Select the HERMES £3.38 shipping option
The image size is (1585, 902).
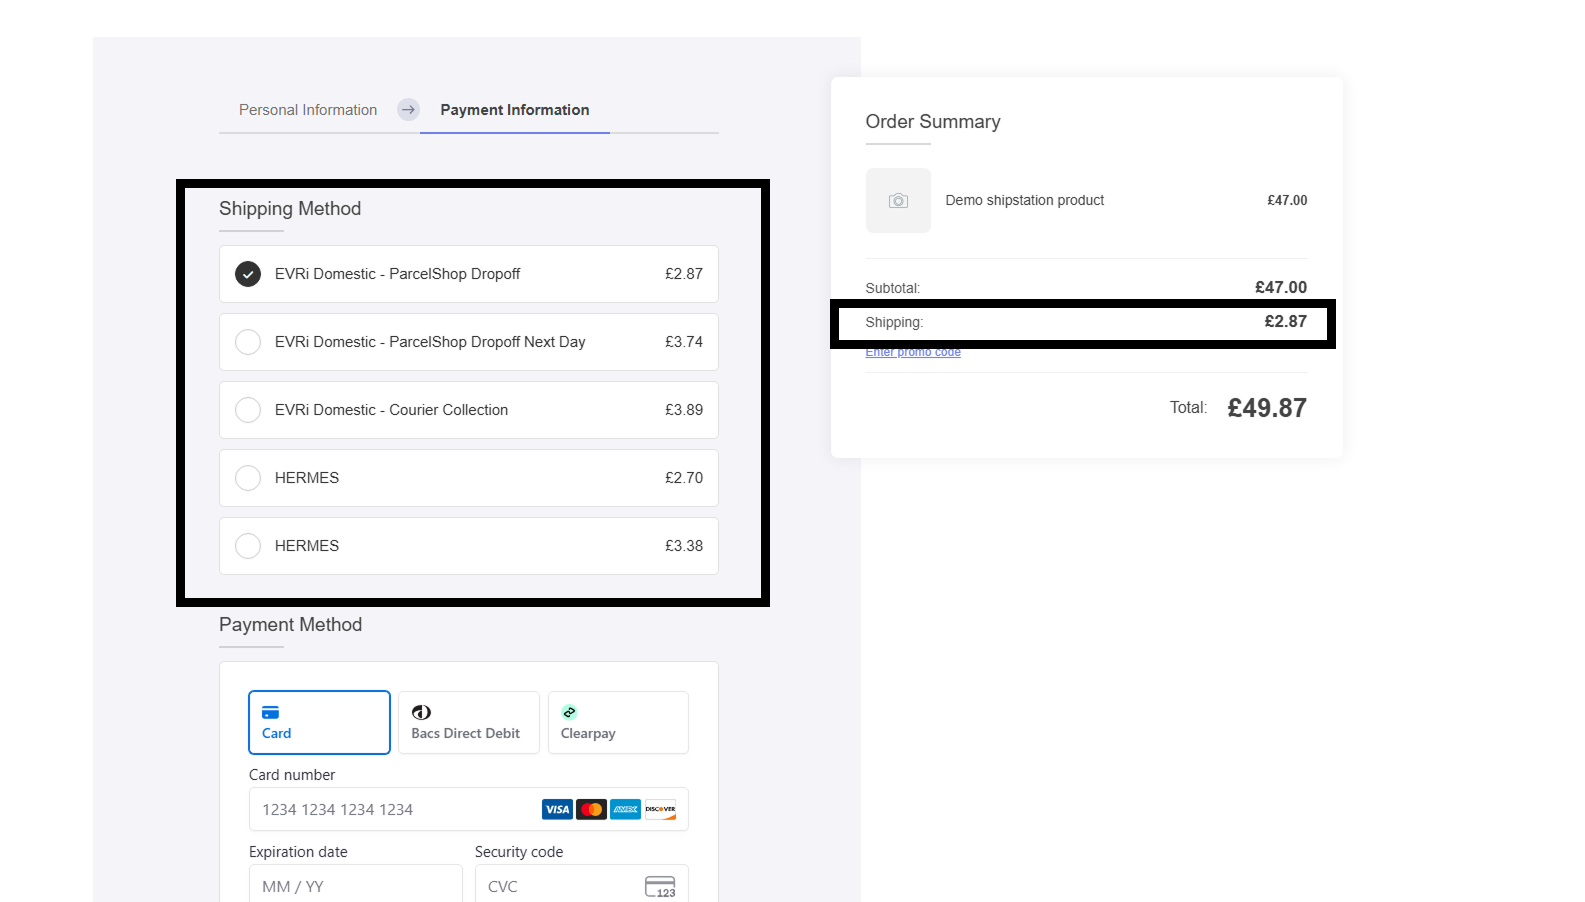[469, 546]
